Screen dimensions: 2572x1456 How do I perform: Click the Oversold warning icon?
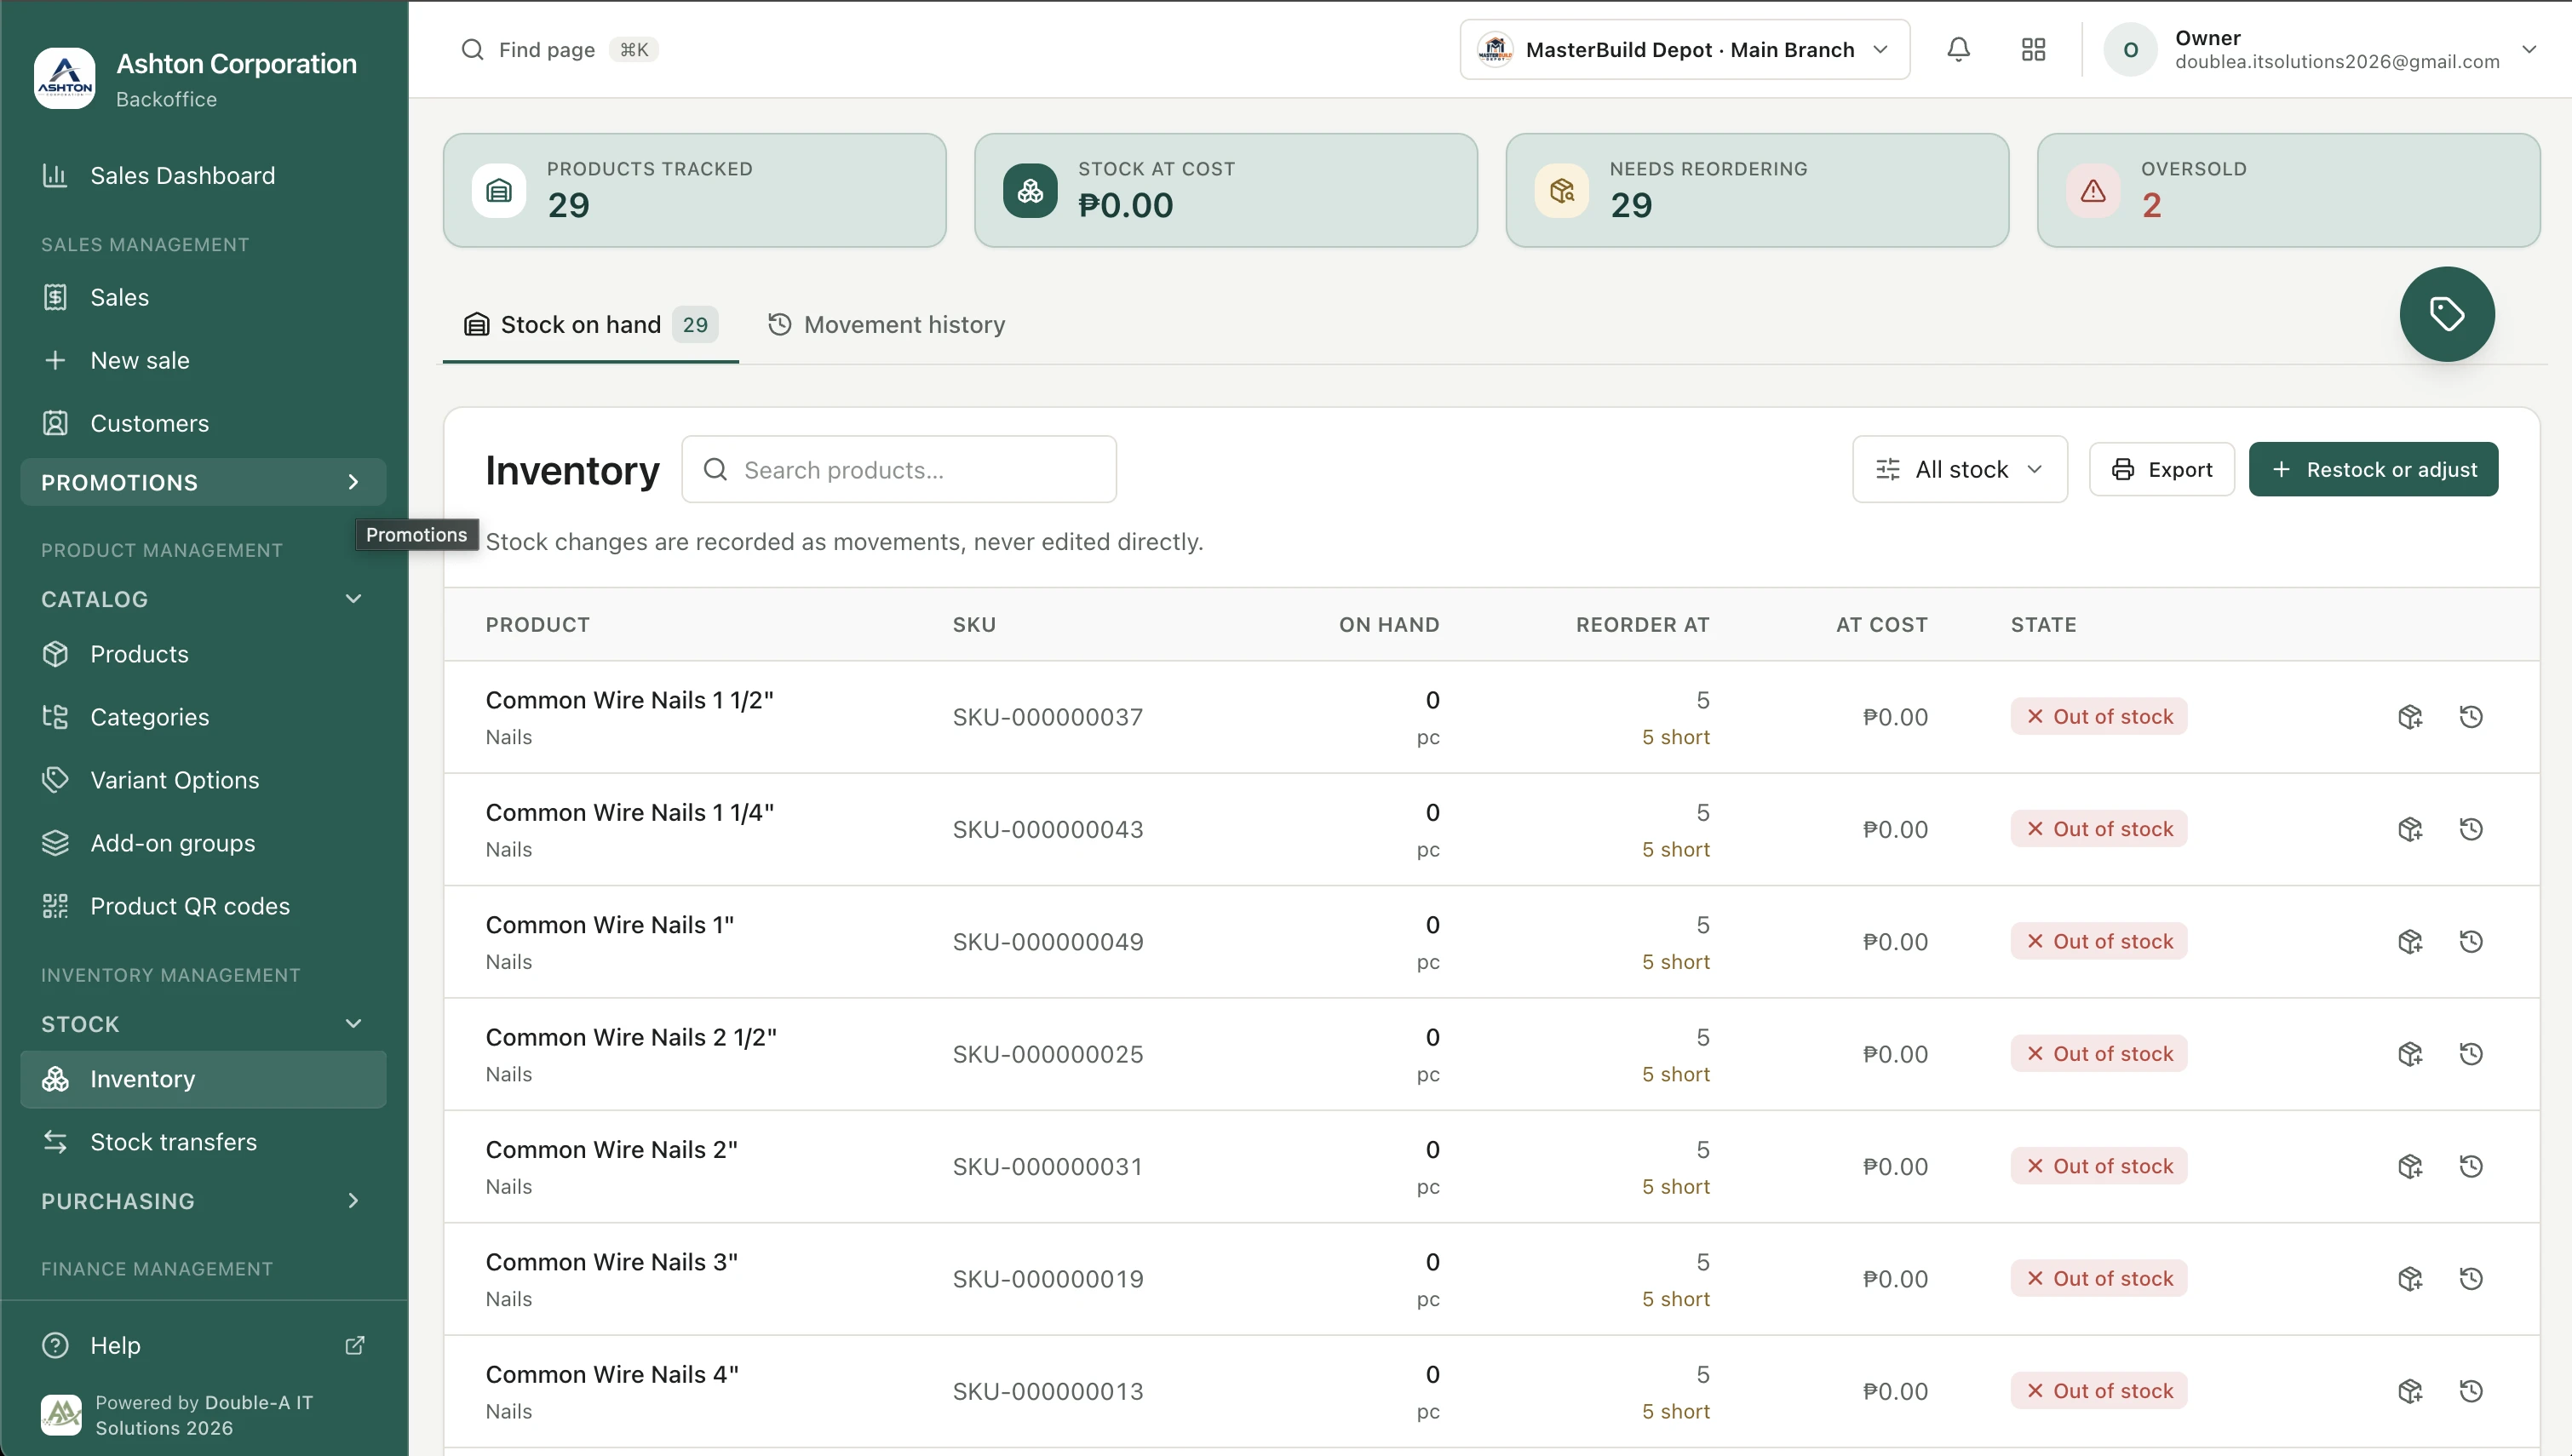click(x=2092, y=190)
